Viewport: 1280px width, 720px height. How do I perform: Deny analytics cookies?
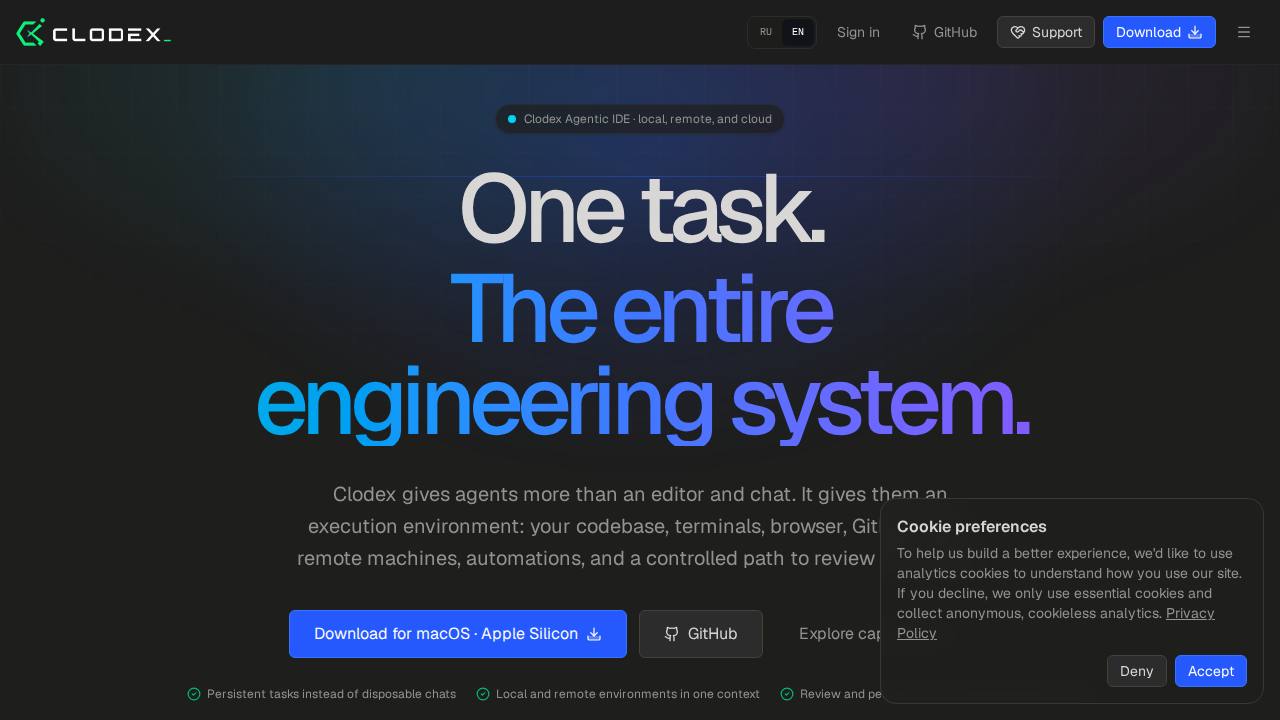point(1137,671)
